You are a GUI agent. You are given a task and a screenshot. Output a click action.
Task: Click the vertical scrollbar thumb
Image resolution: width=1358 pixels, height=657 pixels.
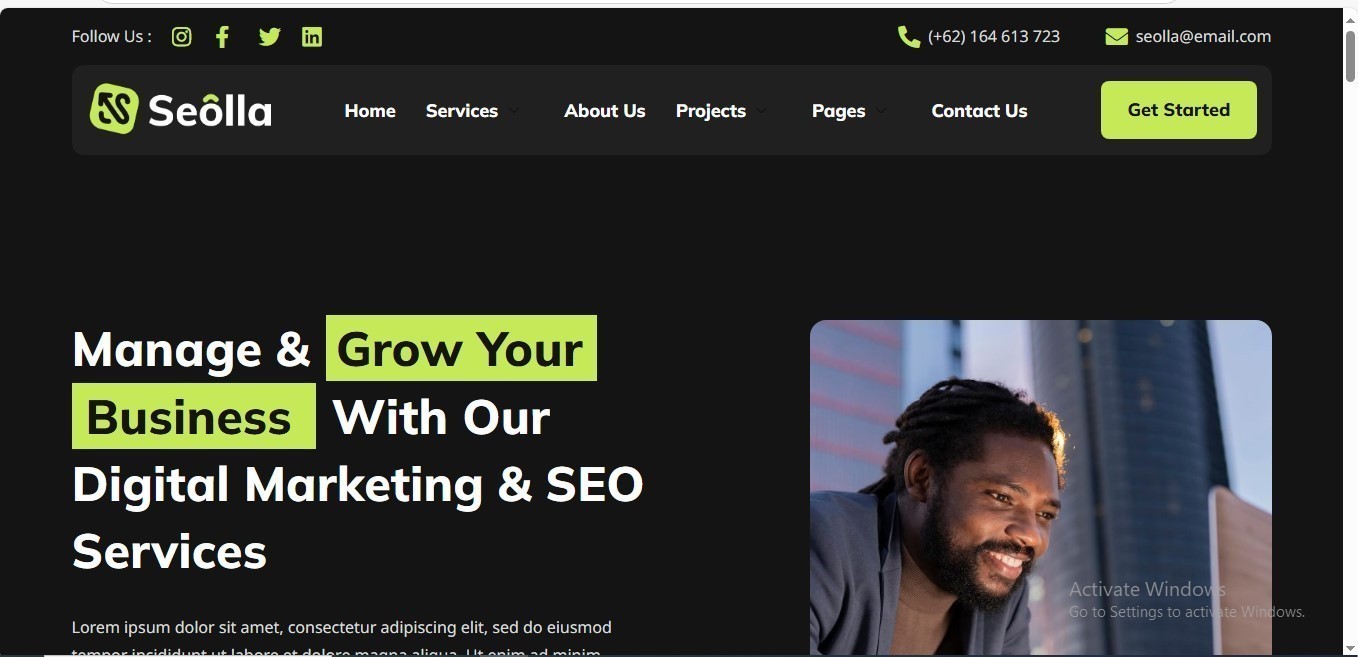[1350, 55]
